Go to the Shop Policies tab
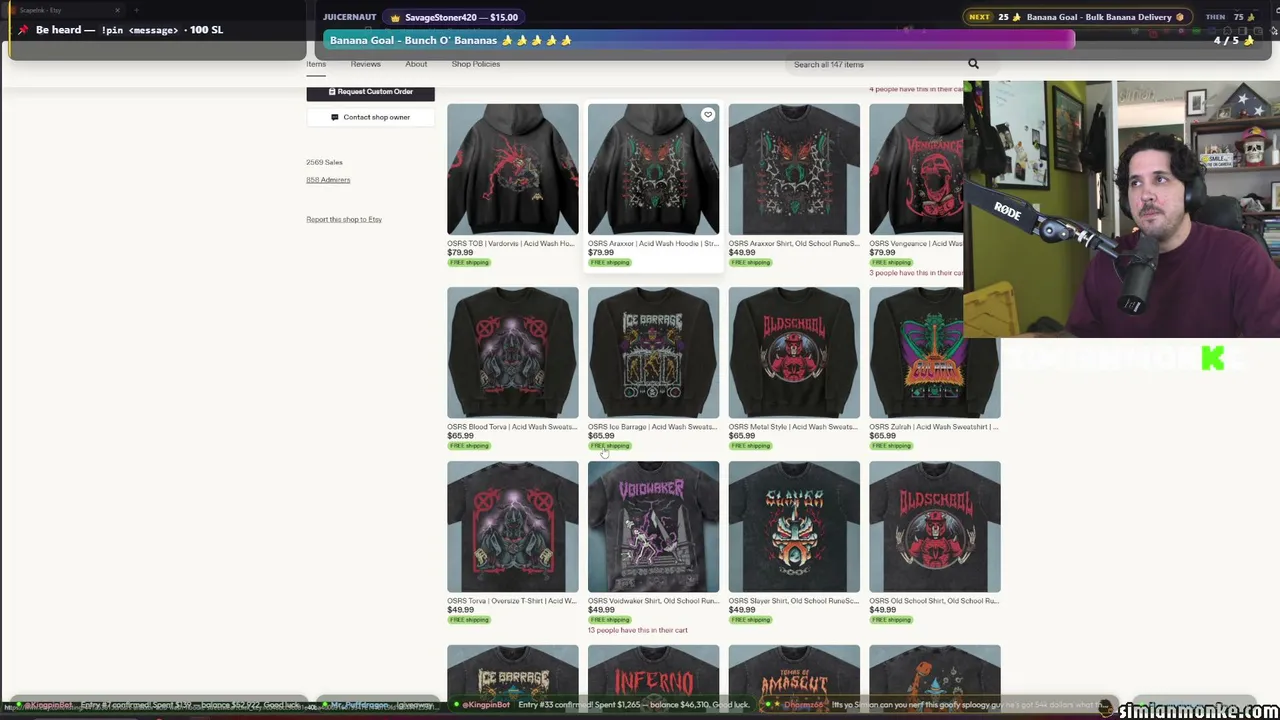The height and width of the screenshot is (720, 1280). (476, 64)
